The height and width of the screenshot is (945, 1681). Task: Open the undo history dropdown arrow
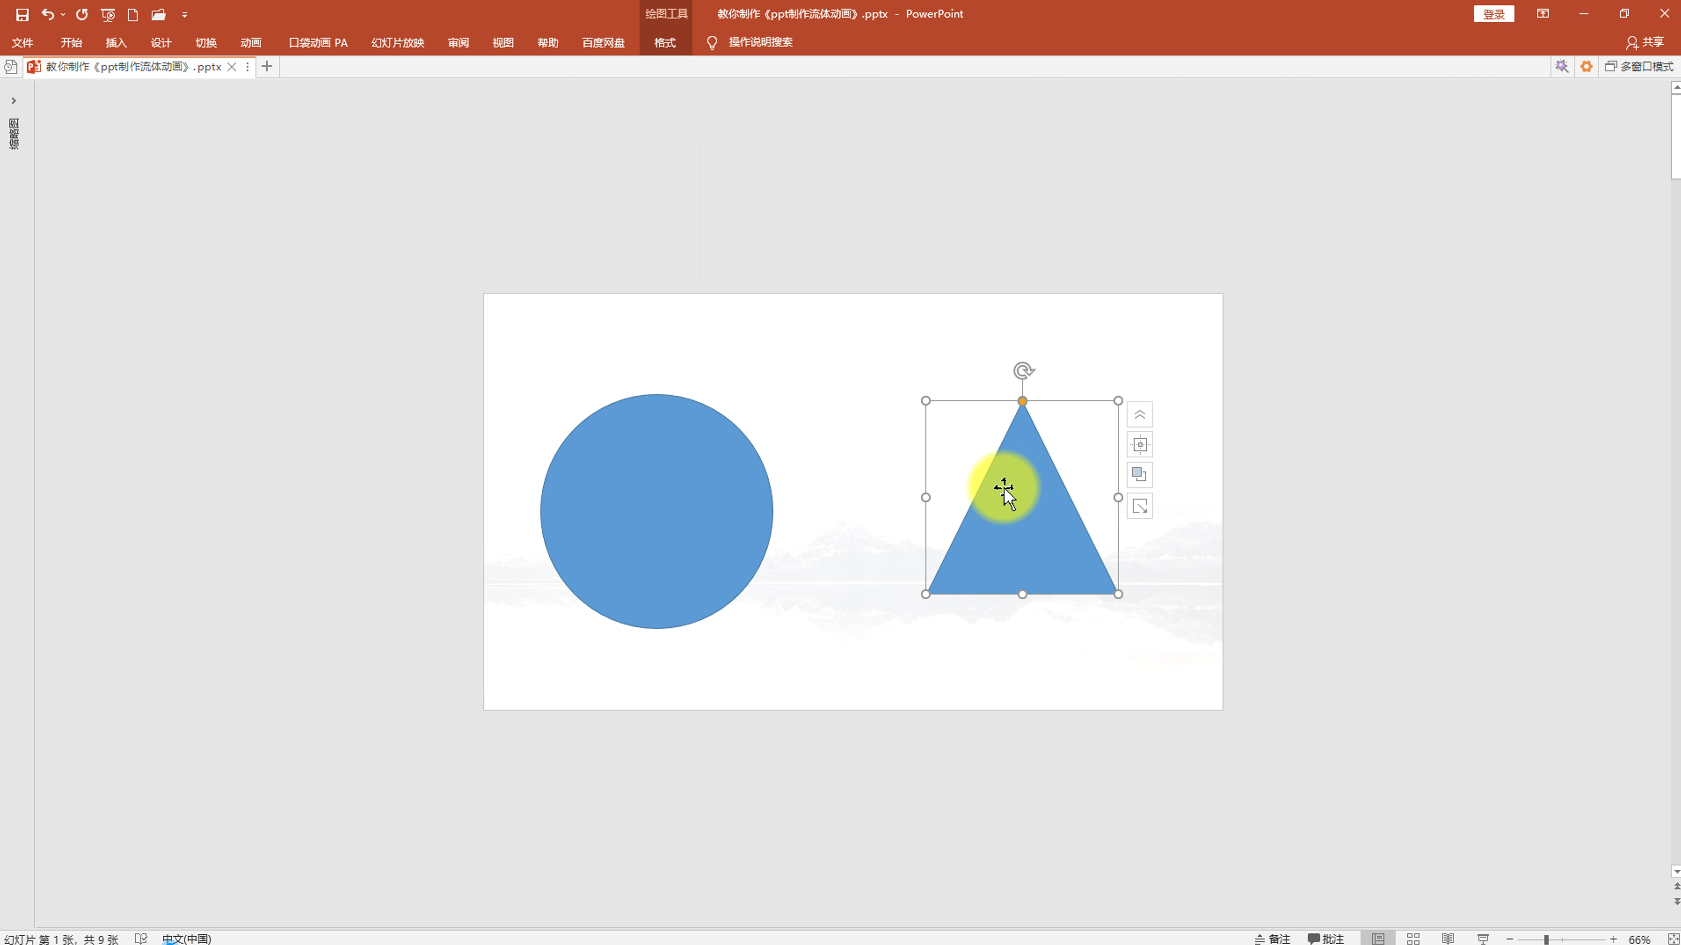(63, 14)
